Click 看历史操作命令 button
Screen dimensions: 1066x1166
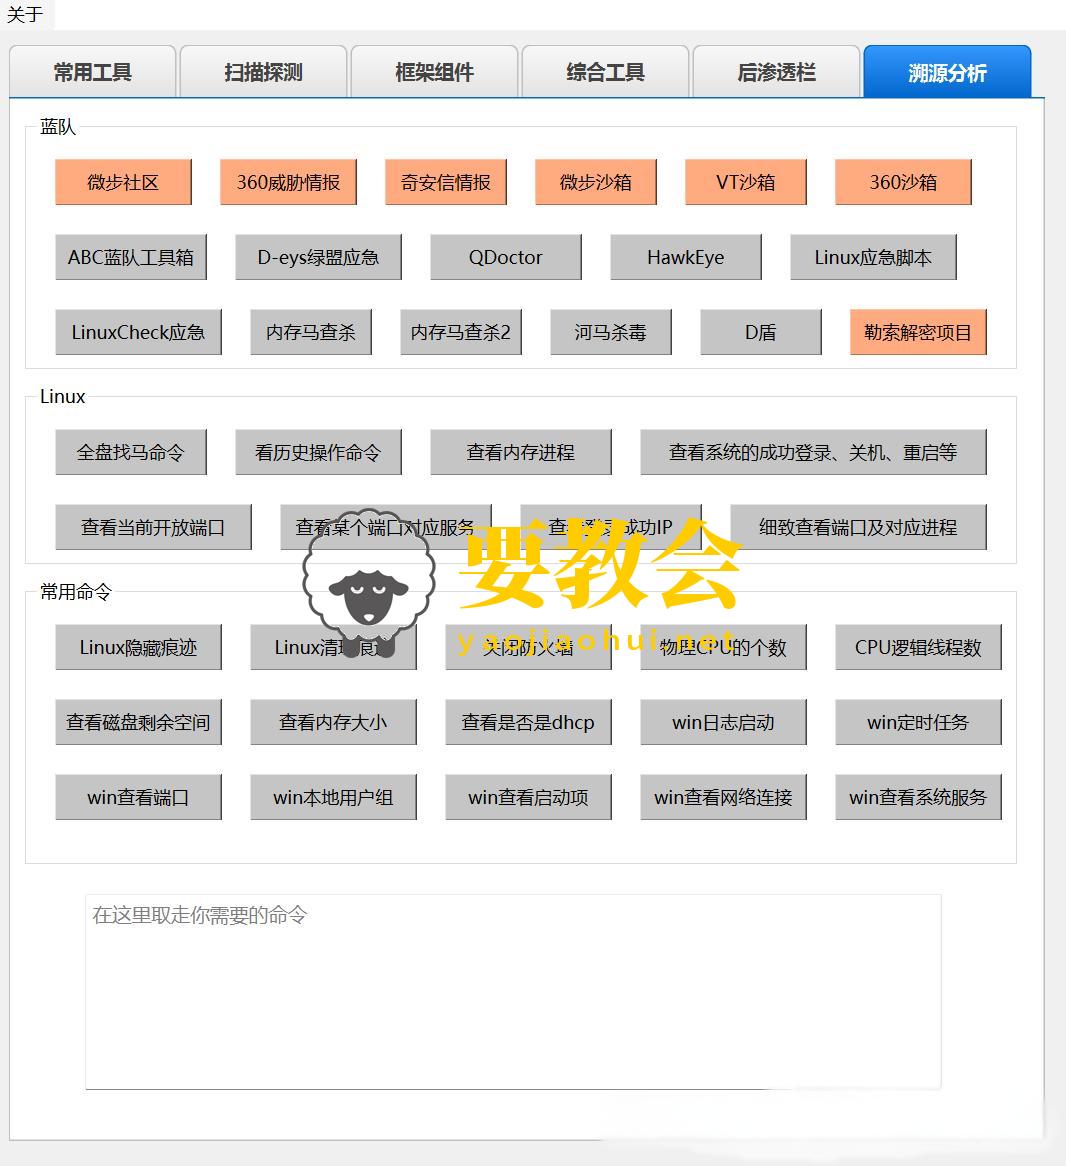click(x=318, y=452)
